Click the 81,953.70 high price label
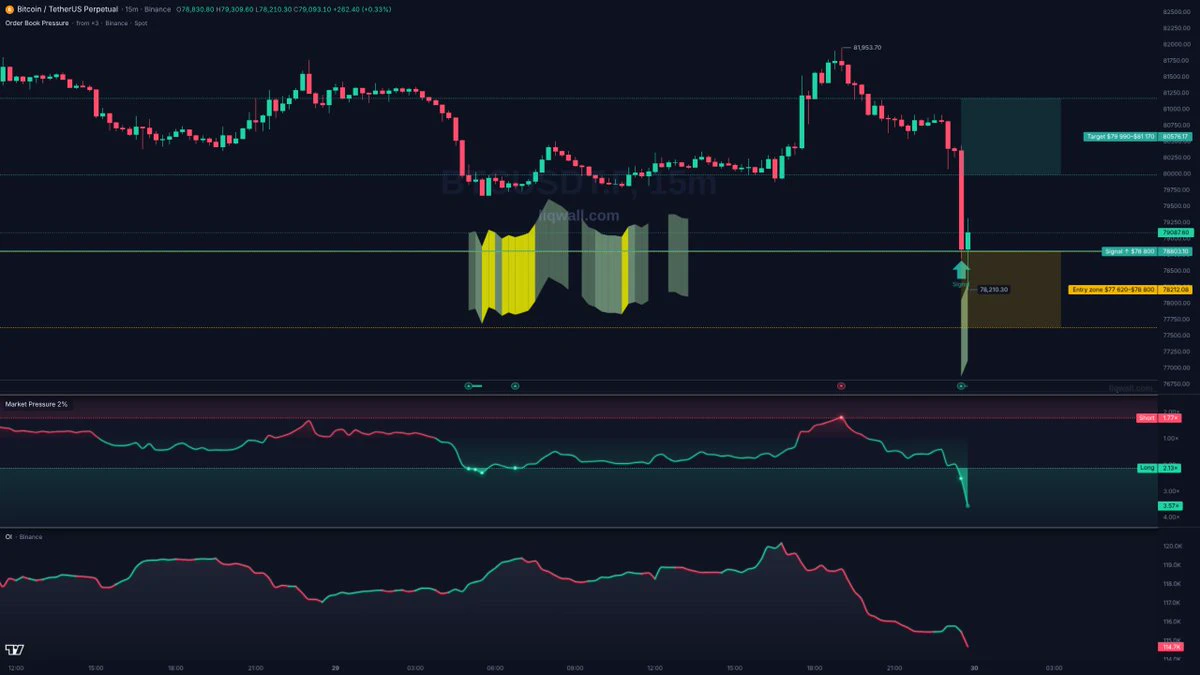Image resolution: width=1200 pixels, height=675 pixels. pos(867,48)
